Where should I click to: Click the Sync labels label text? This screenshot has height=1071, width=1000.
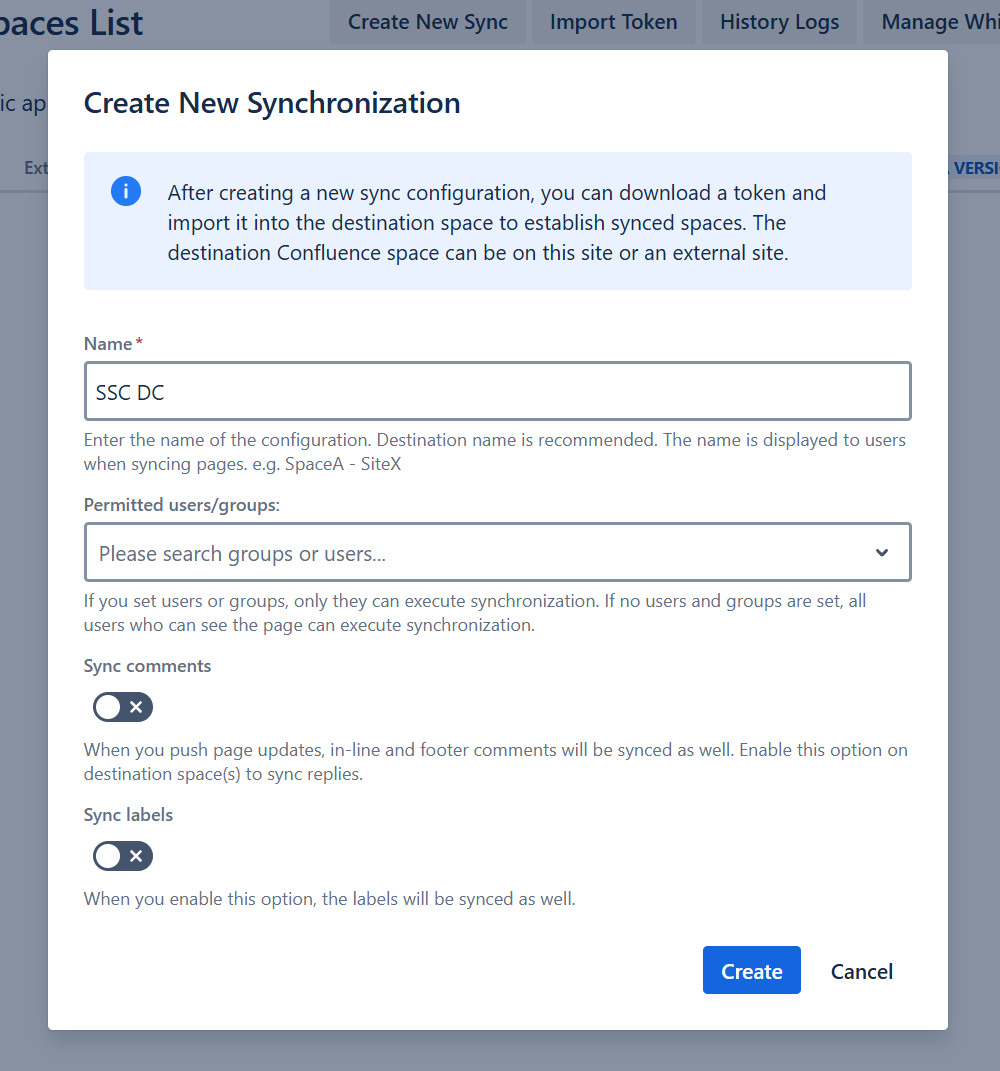coord(128,815)
